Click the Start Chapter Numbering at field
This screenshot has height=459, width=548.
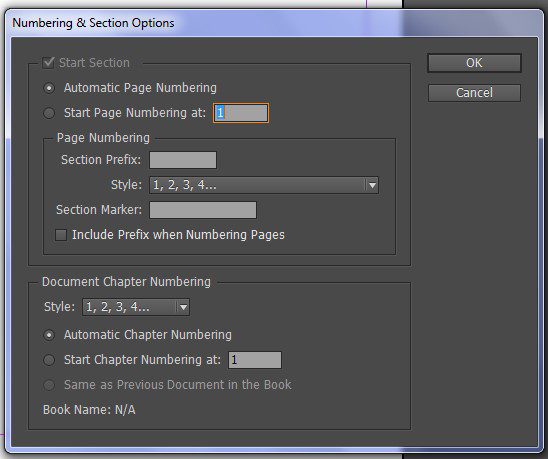[255, 360]
